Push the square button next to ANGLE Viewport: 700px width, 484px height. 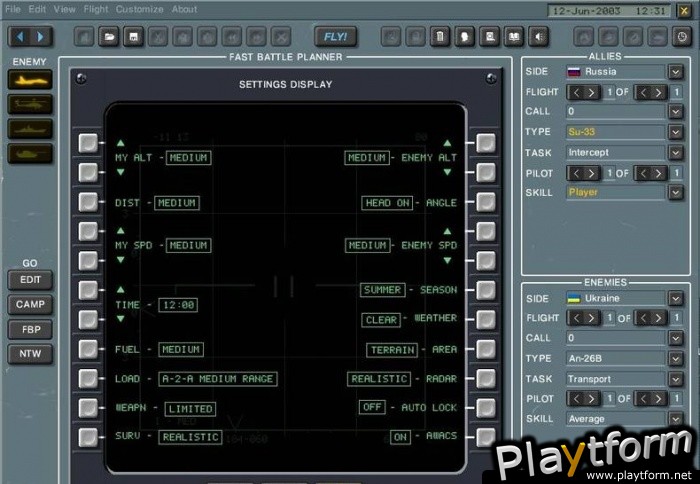tap(486, 202)
